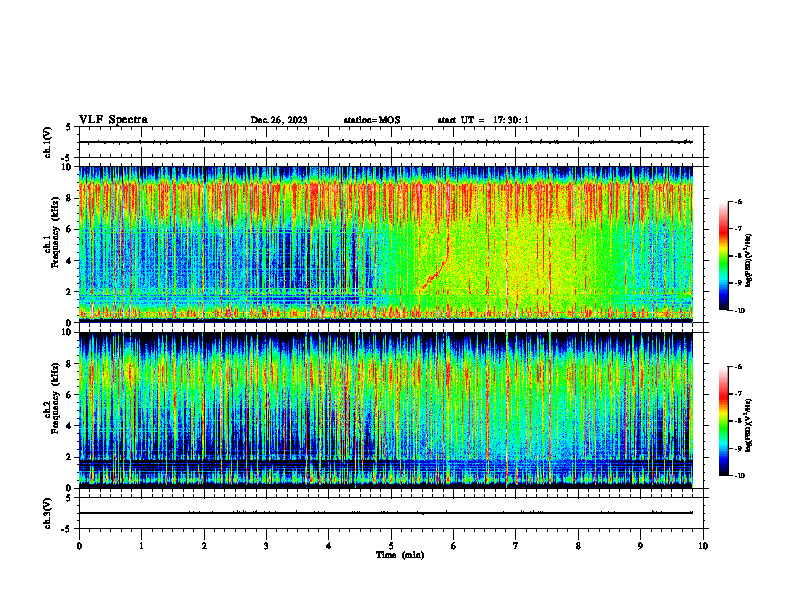
Task: Click the ch.1(V) axis "5" tick label
Action: point(69,128)
